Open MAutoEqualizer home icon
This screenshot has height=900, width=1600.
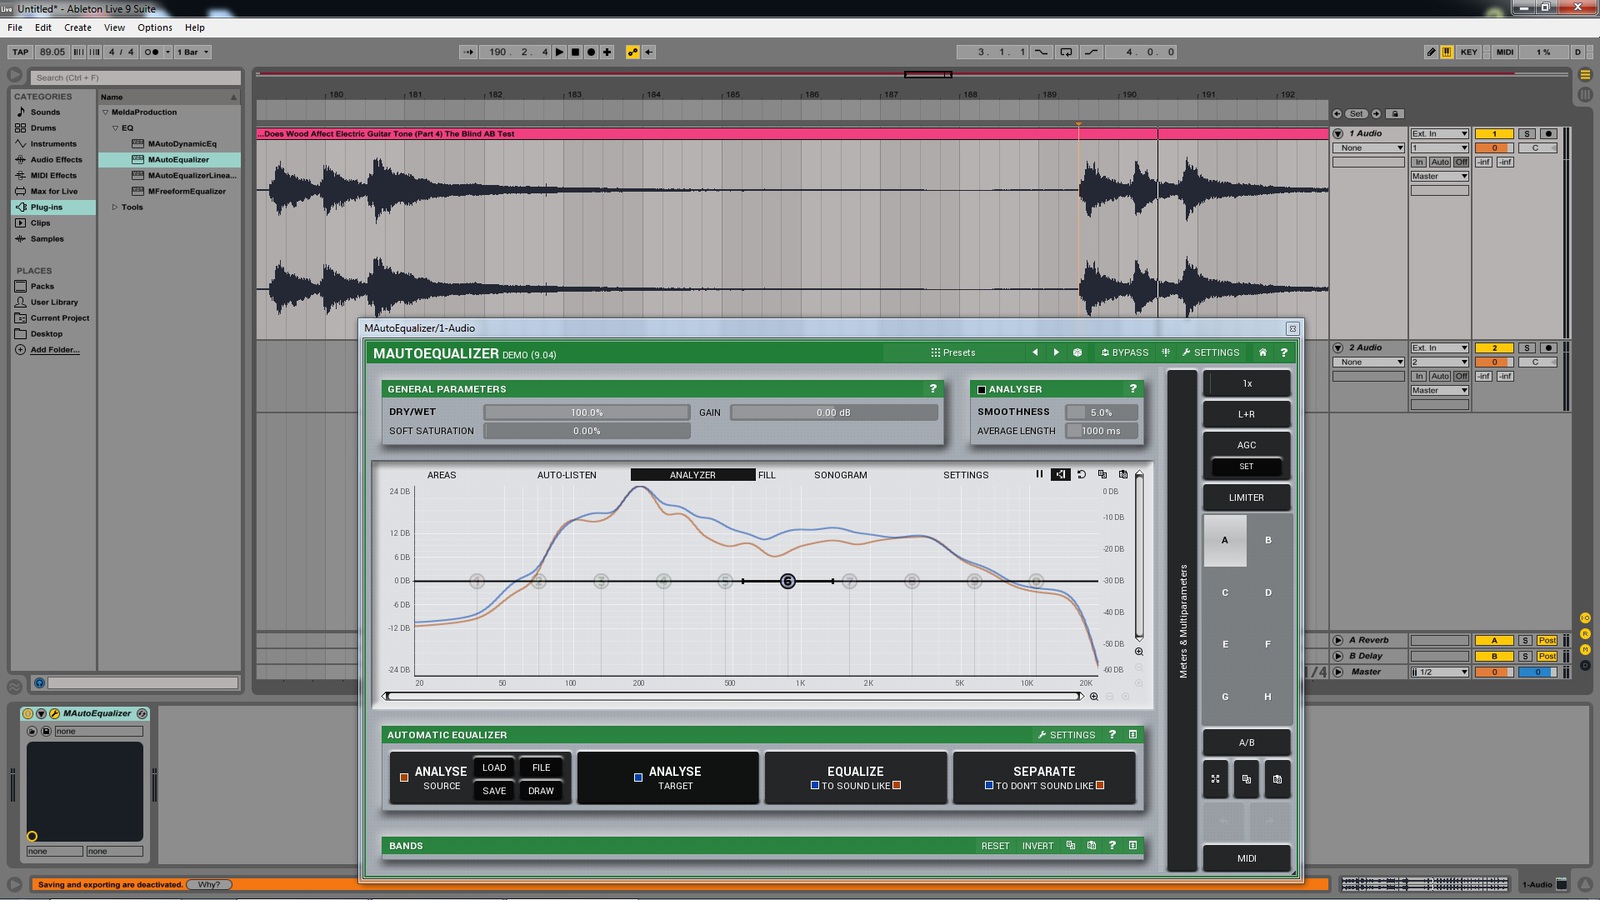tap(1262, 352)
